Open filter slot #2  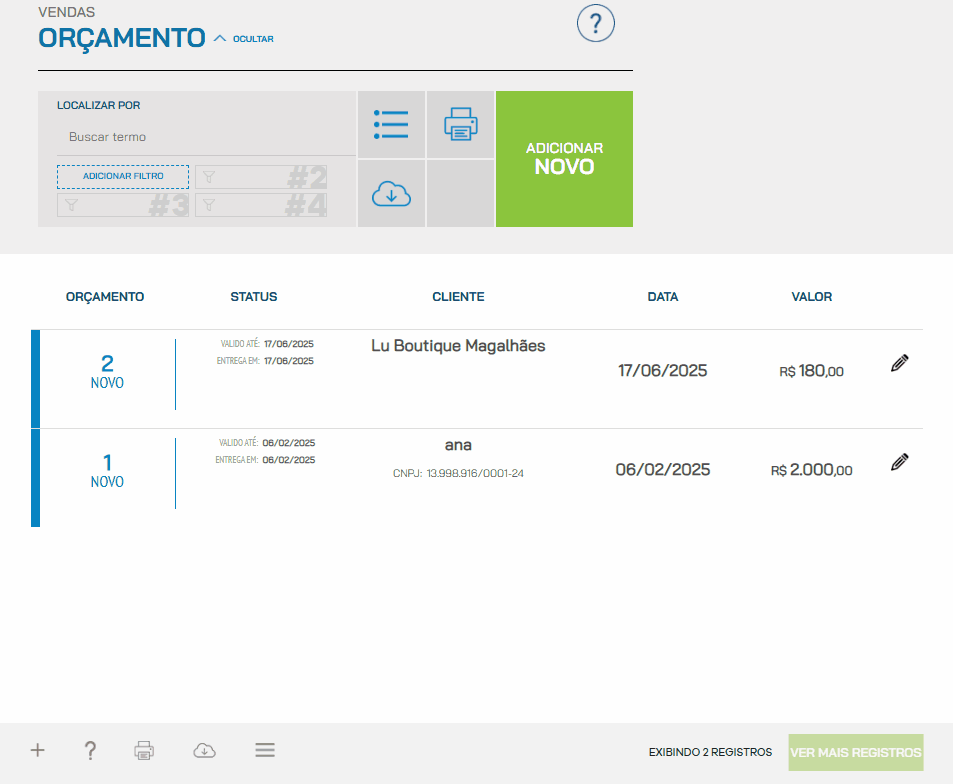pos(261,177)
